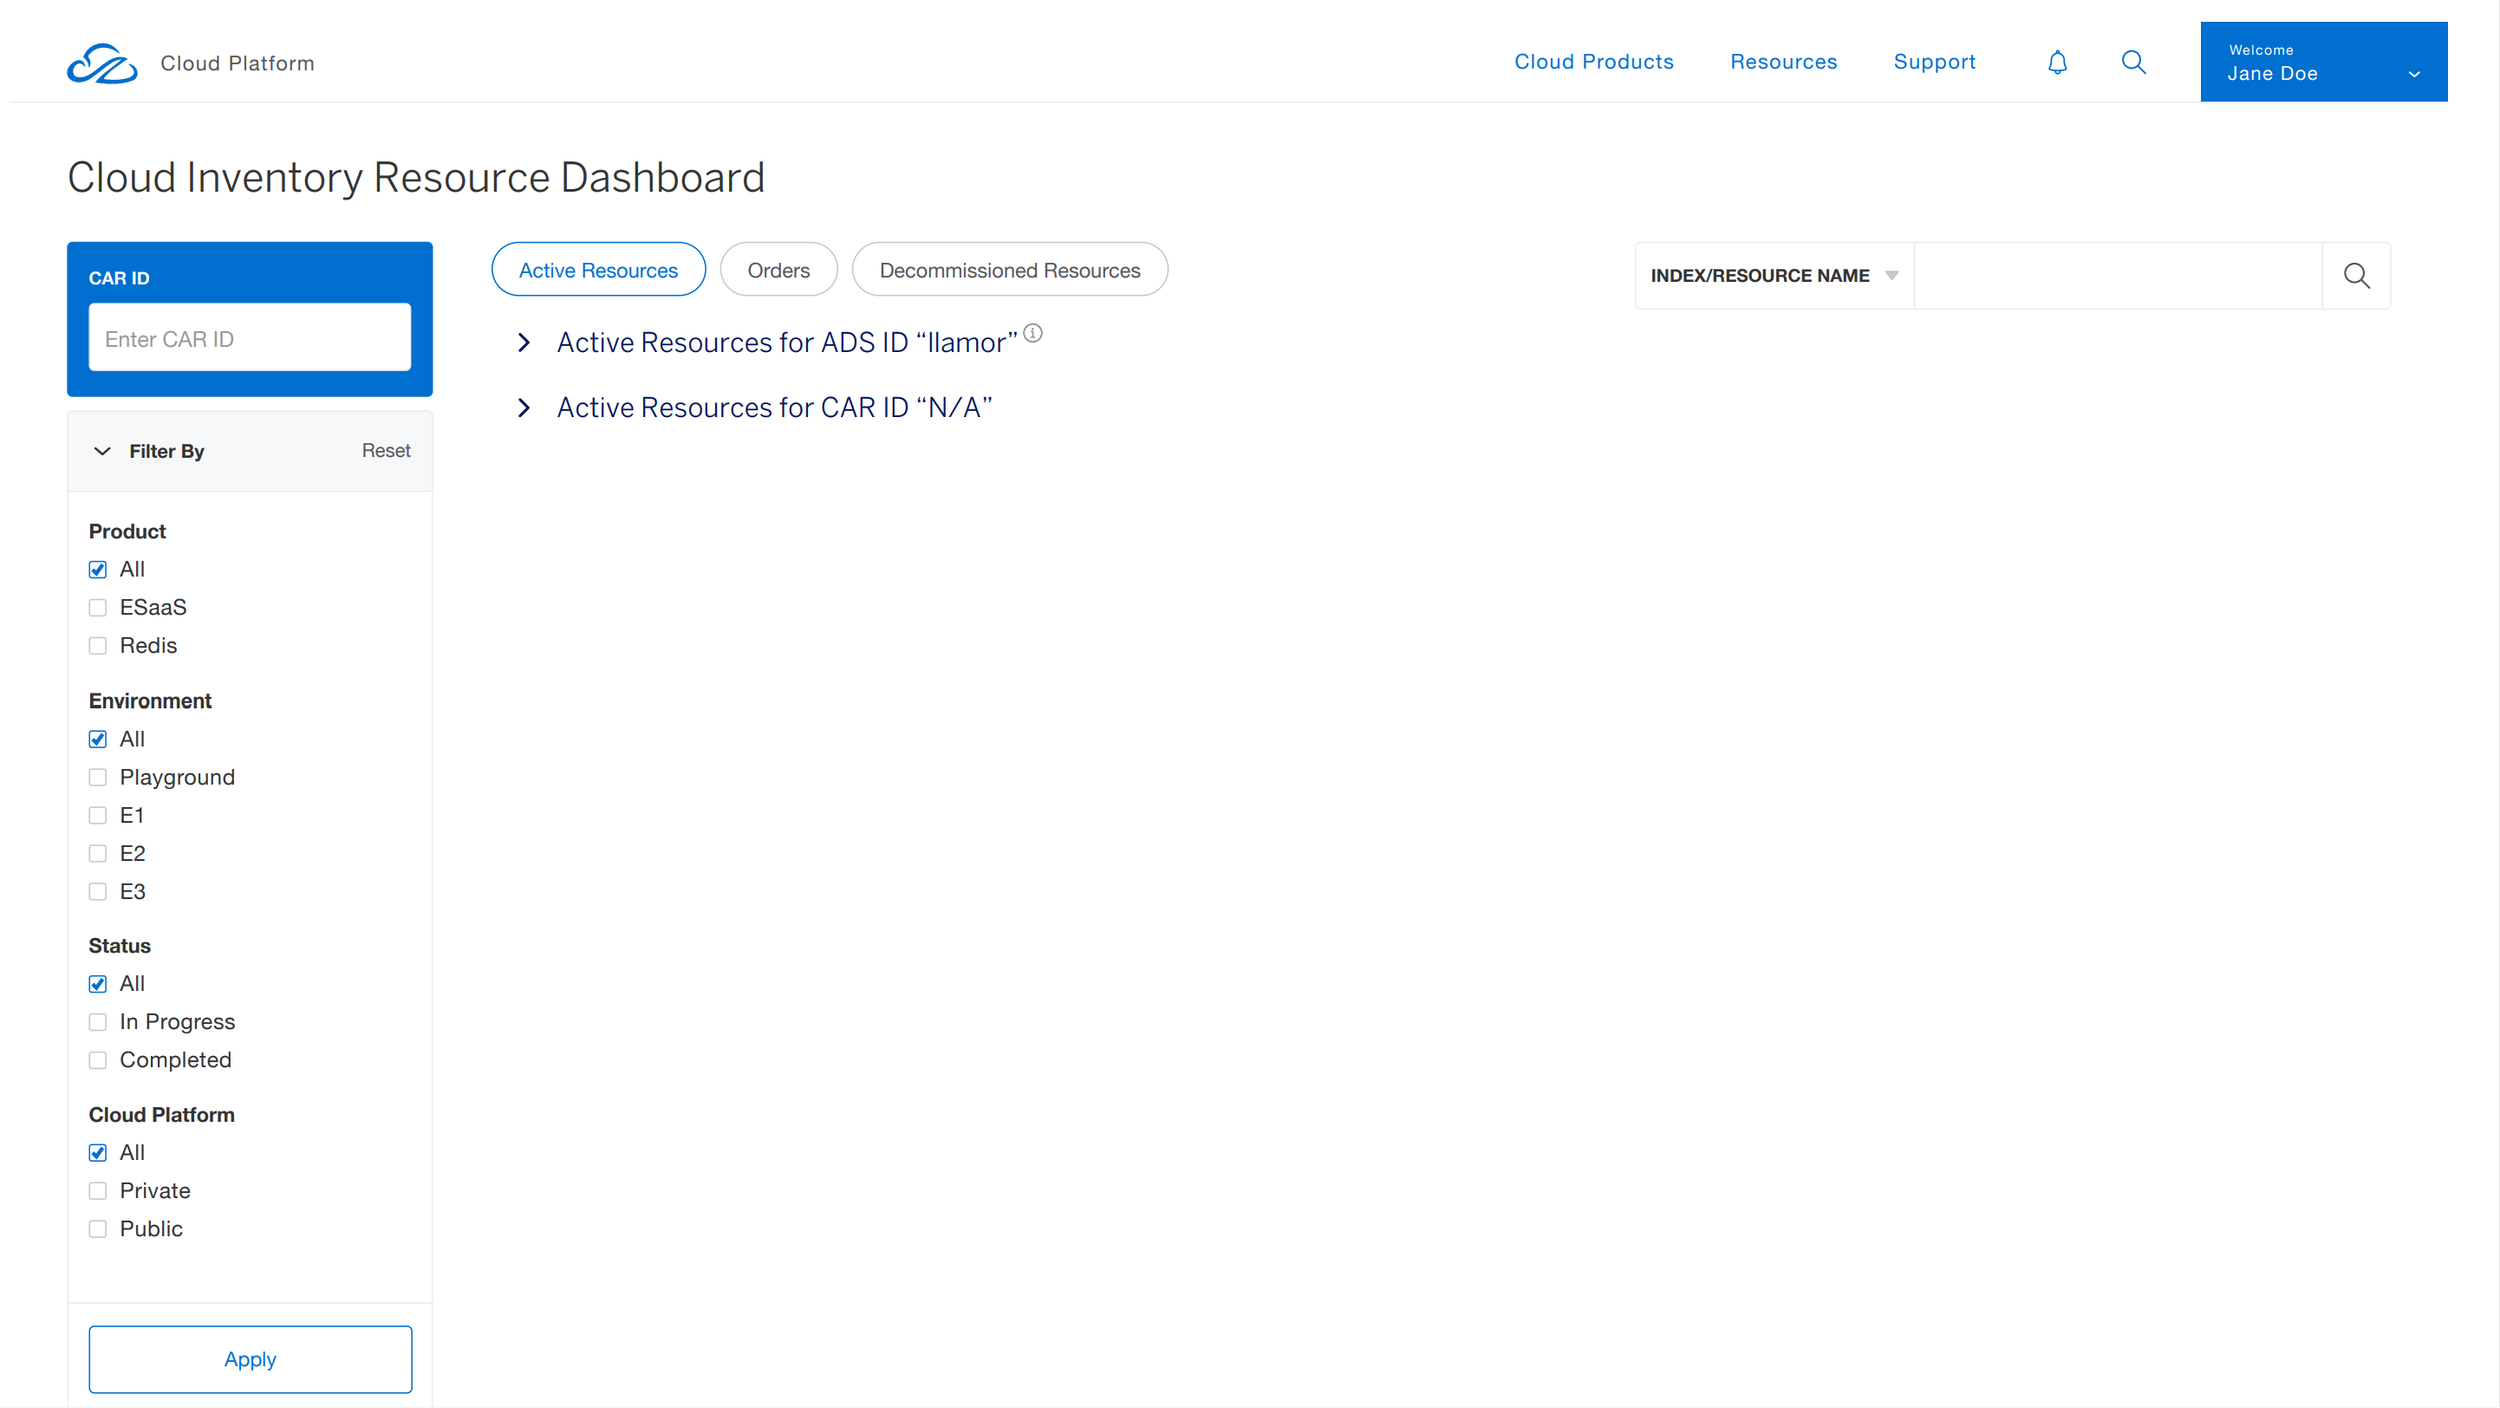Screen dimensions: 2500x1408
Task: Open the Decommissioned Resources tab
Action: [x=1009, y=270]
